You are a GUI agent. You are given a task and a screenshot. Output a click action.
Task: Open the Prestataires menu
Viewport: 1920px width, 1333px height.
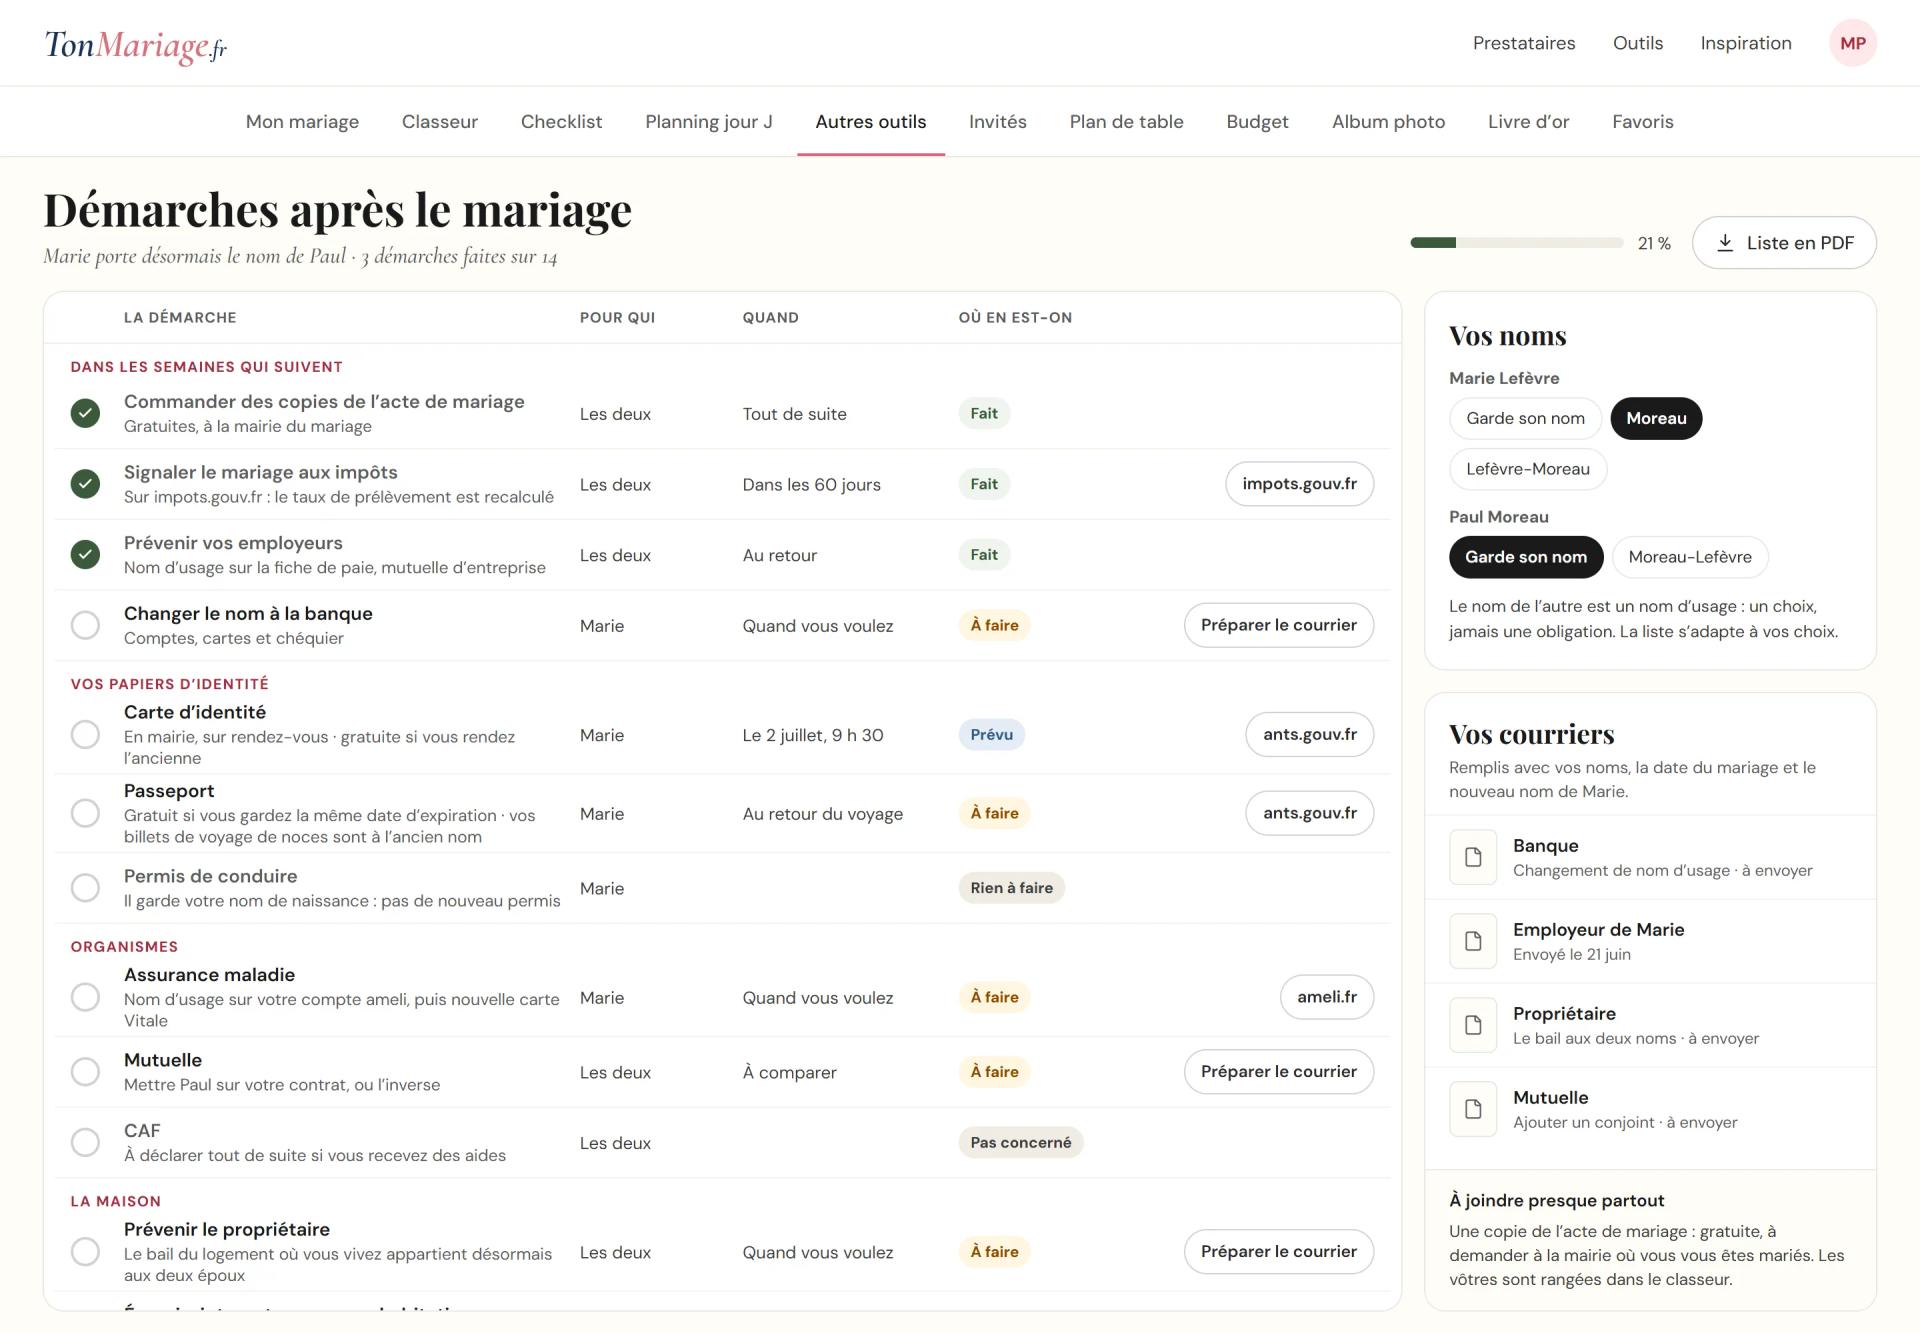pyautogui.click(x=1523, y=43)
